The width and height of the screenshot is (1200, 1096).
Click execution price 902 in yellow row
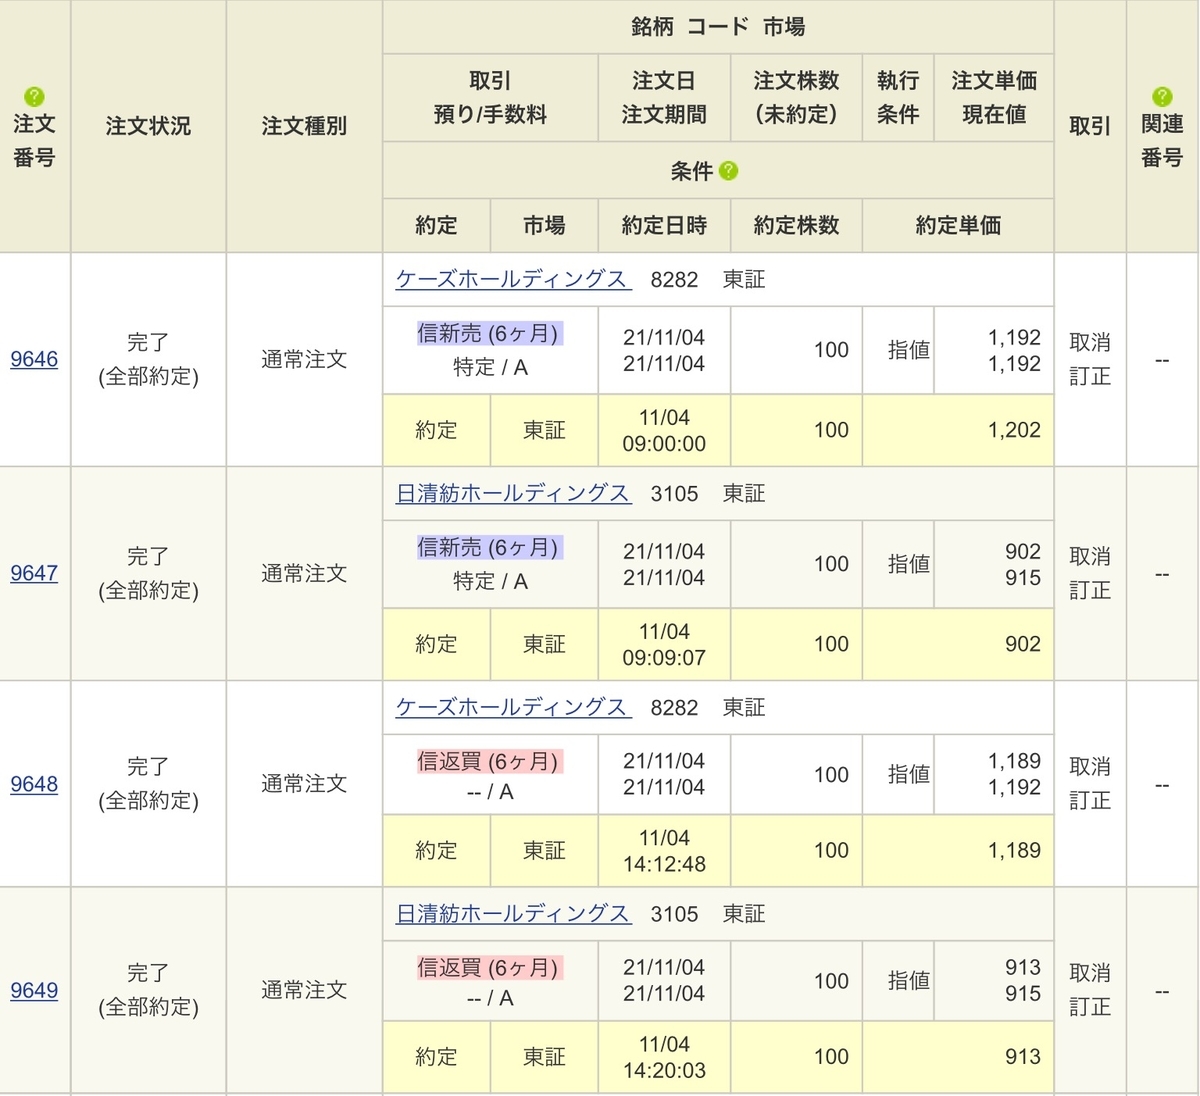[x=1022, y=644]
